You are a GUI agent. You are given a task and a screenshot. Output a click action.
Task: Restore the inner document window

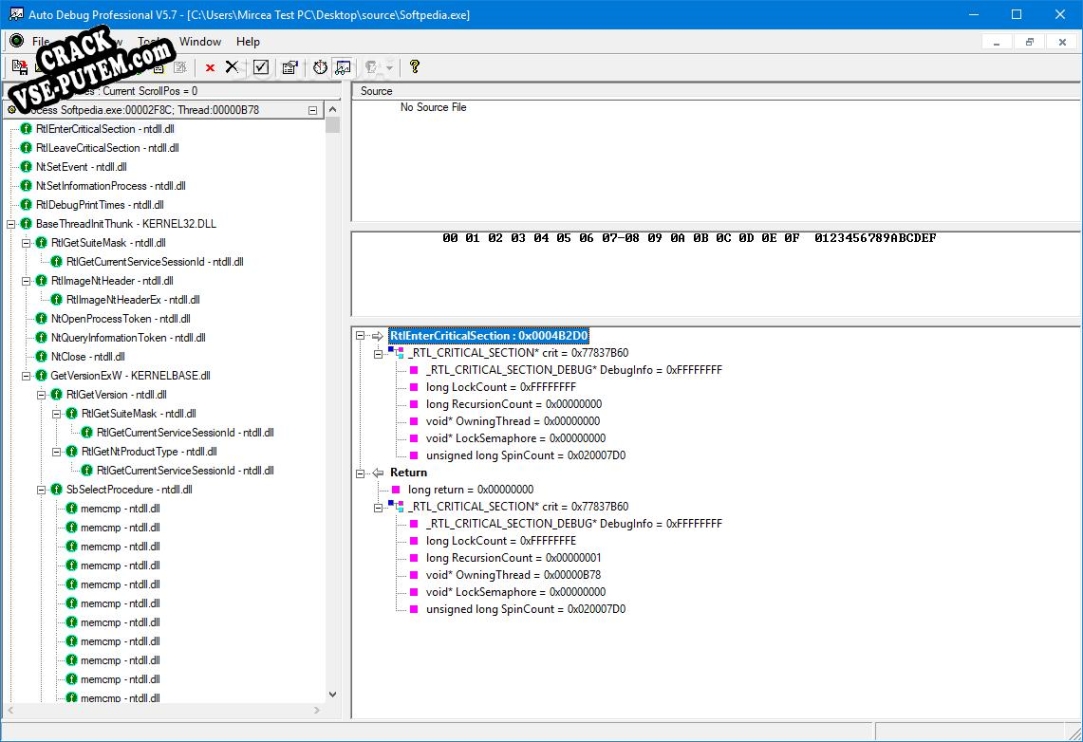tap(1029, 42)
